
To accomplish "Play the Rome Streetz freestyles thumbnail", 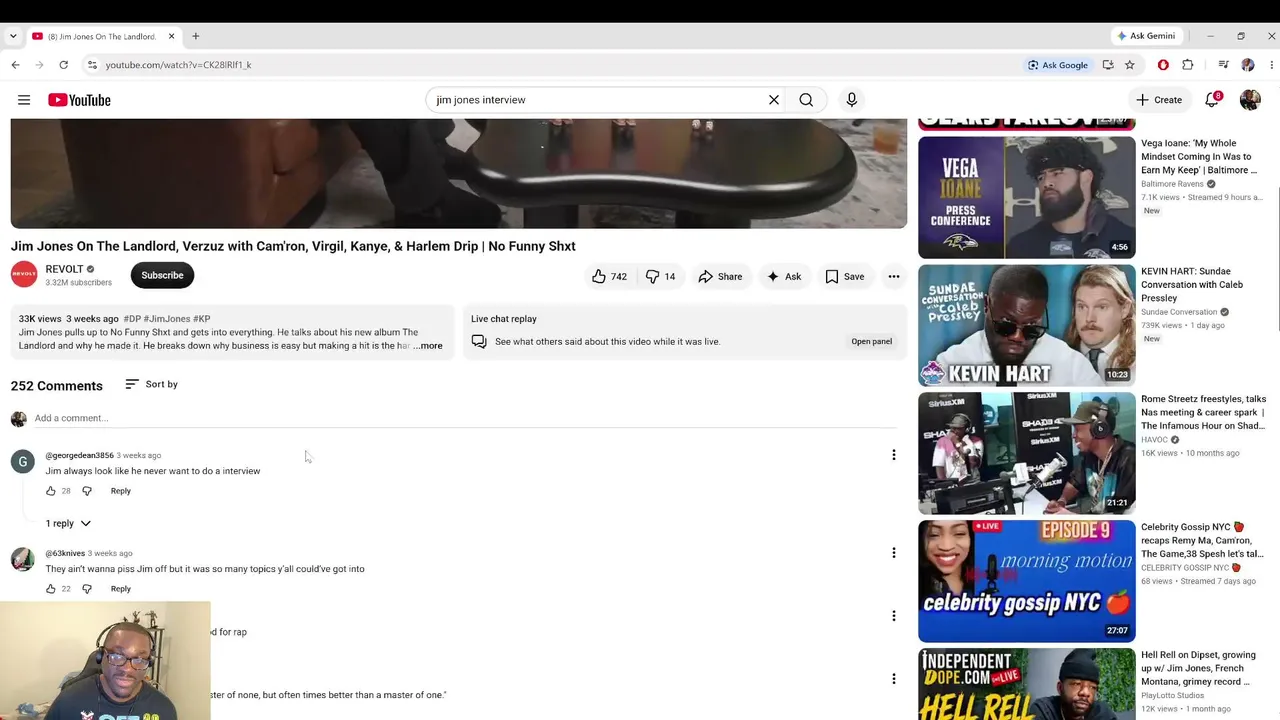I will (1027, 453).
